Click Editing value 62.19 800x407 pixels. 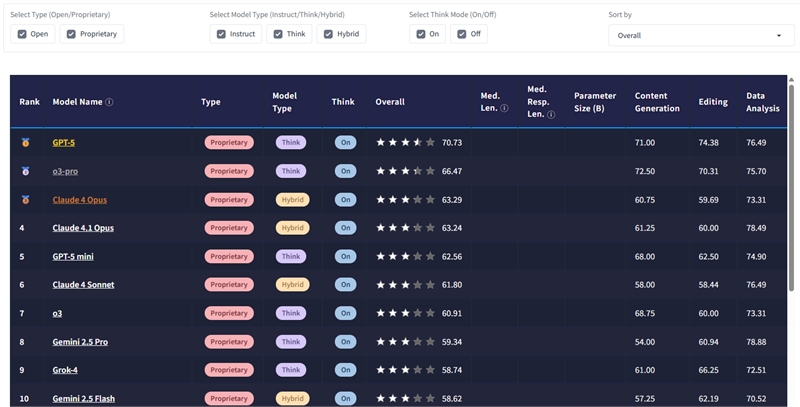click(709, 398)
